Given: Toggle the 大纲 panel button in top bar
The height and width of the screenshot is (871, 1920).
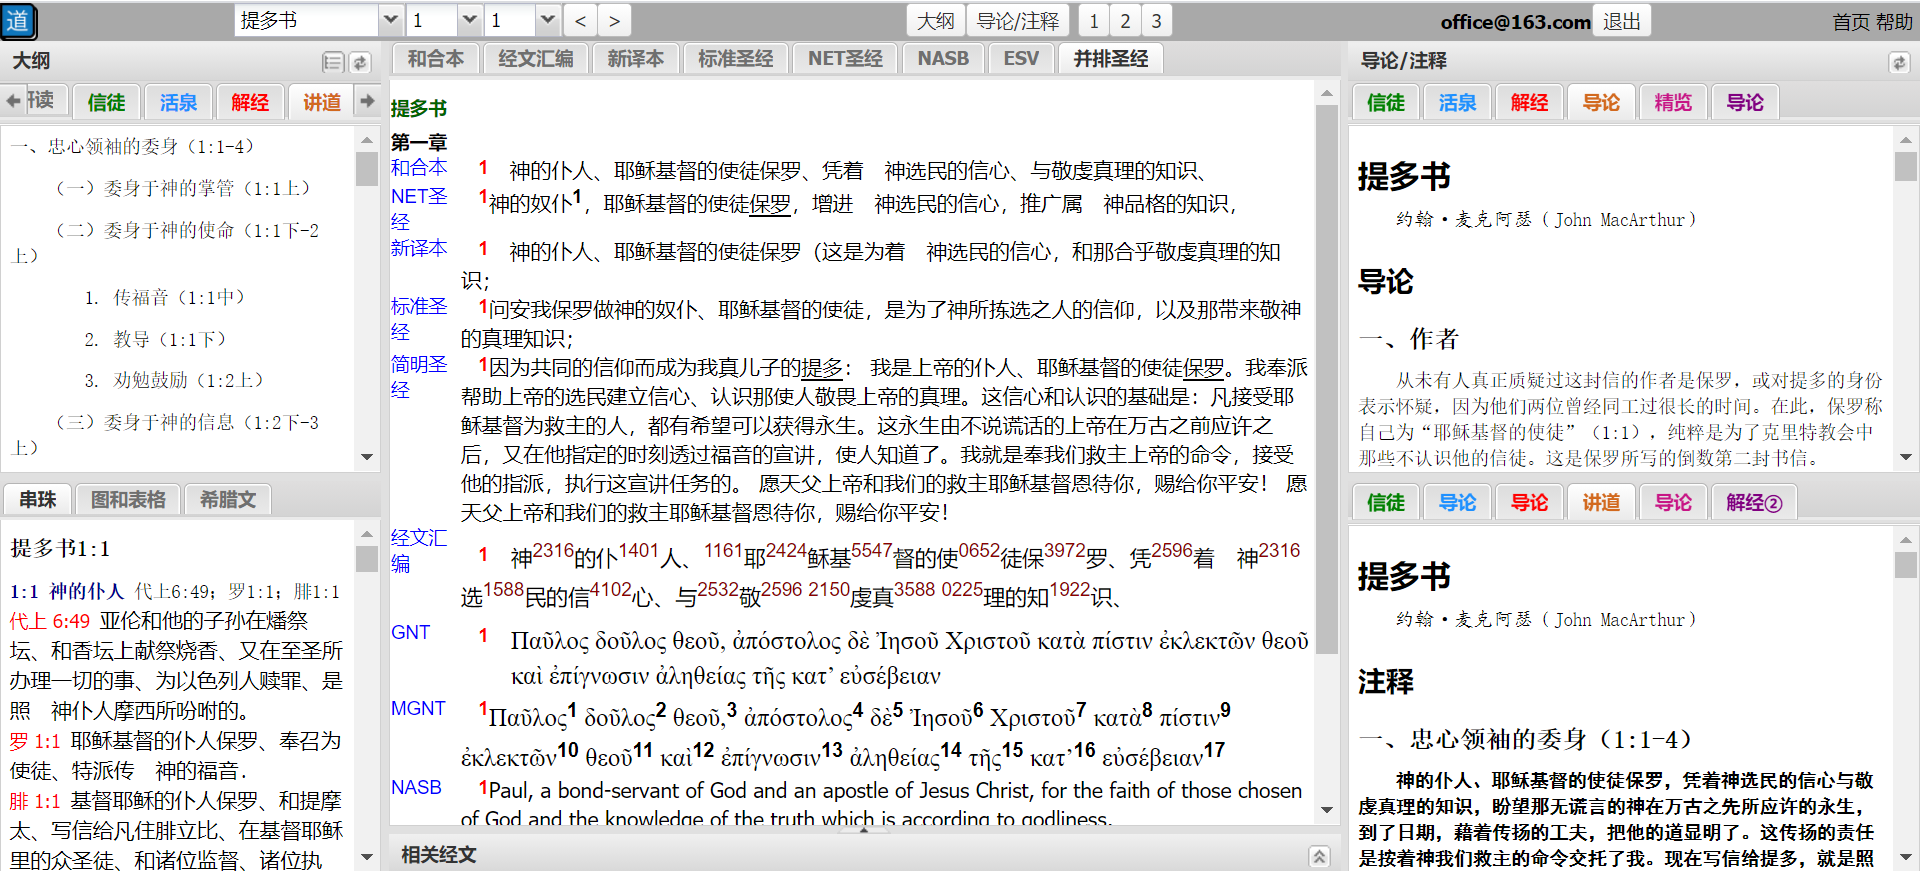Looking at the screenshot, I should pyautogui.click(x=935, y=21).
